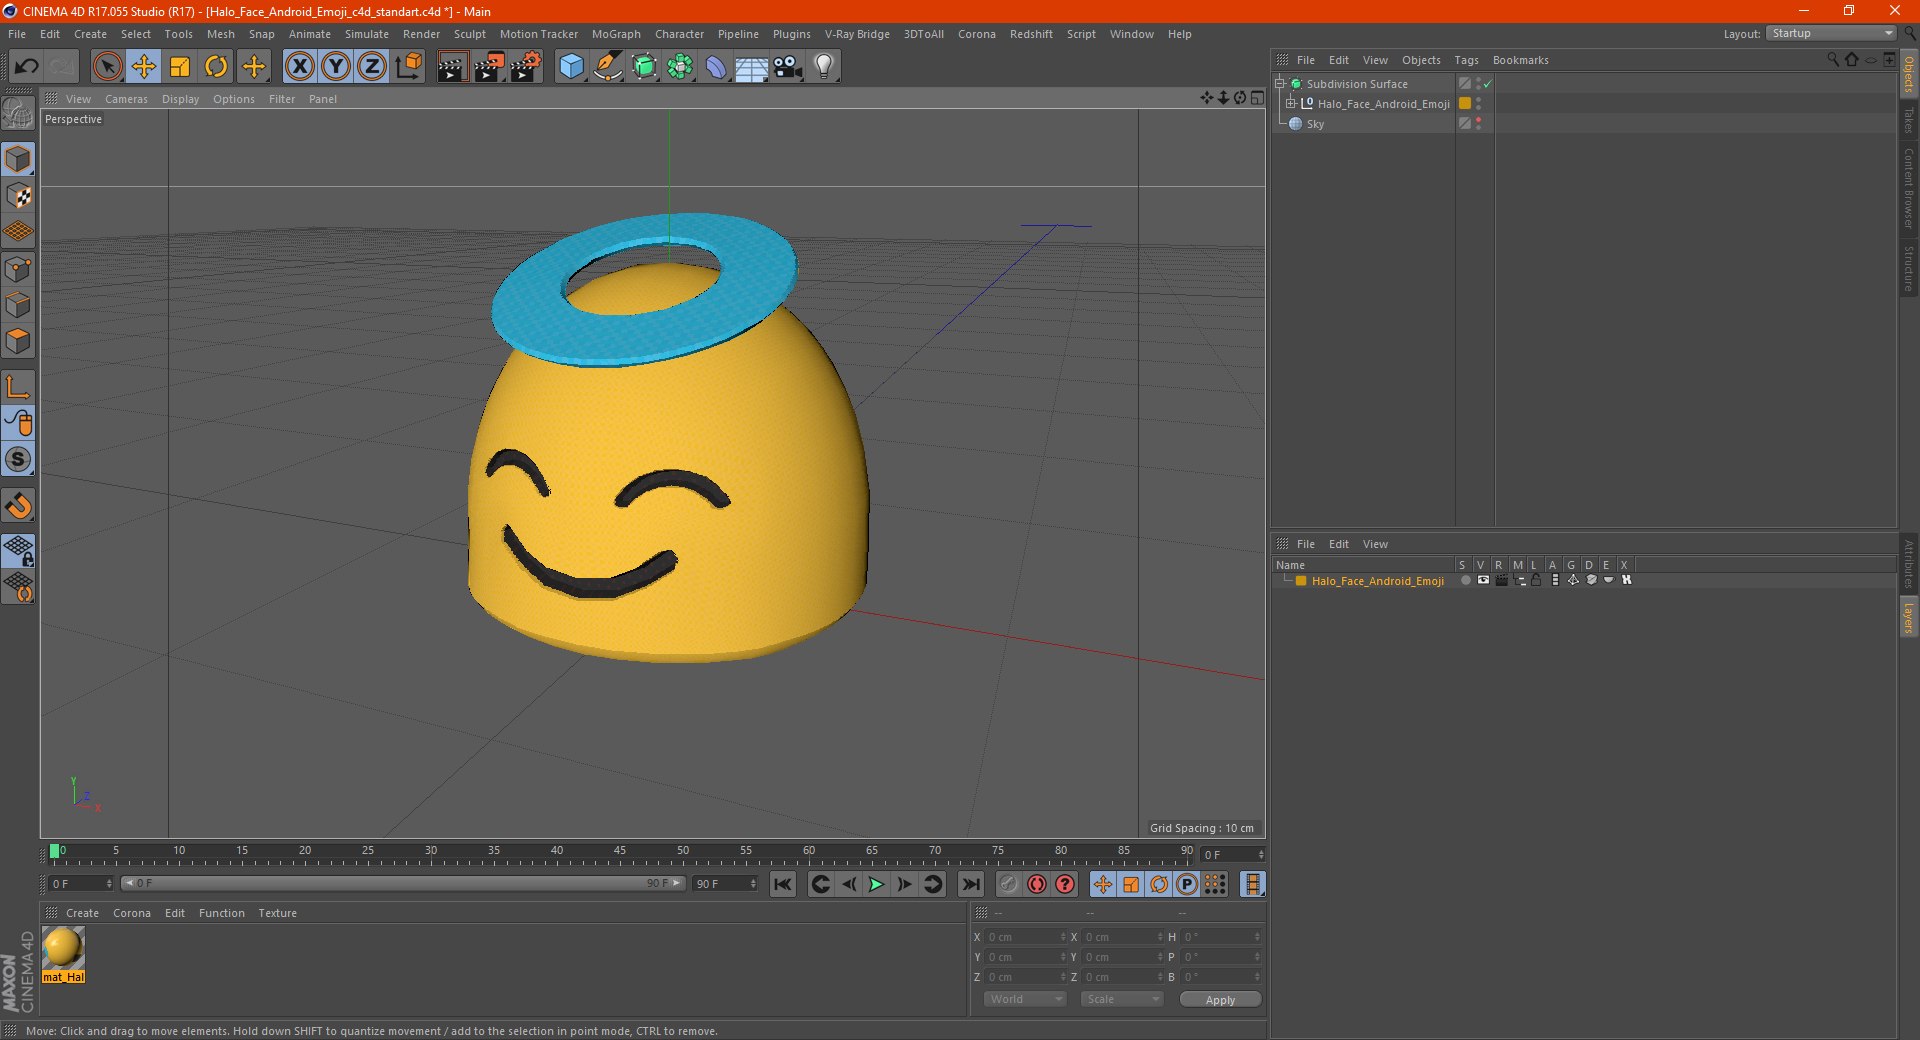
Task: Toggle Sky visibility dots
Action: (1478, 124)
